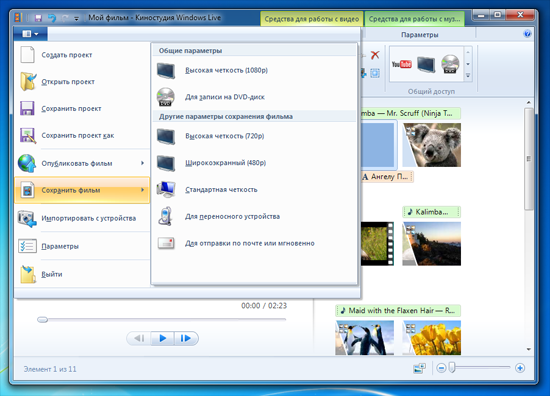Switch to Средства для работы с видео tab
Image resolution: width=550 pixels, height=396 pixels.
pos(311,19)
